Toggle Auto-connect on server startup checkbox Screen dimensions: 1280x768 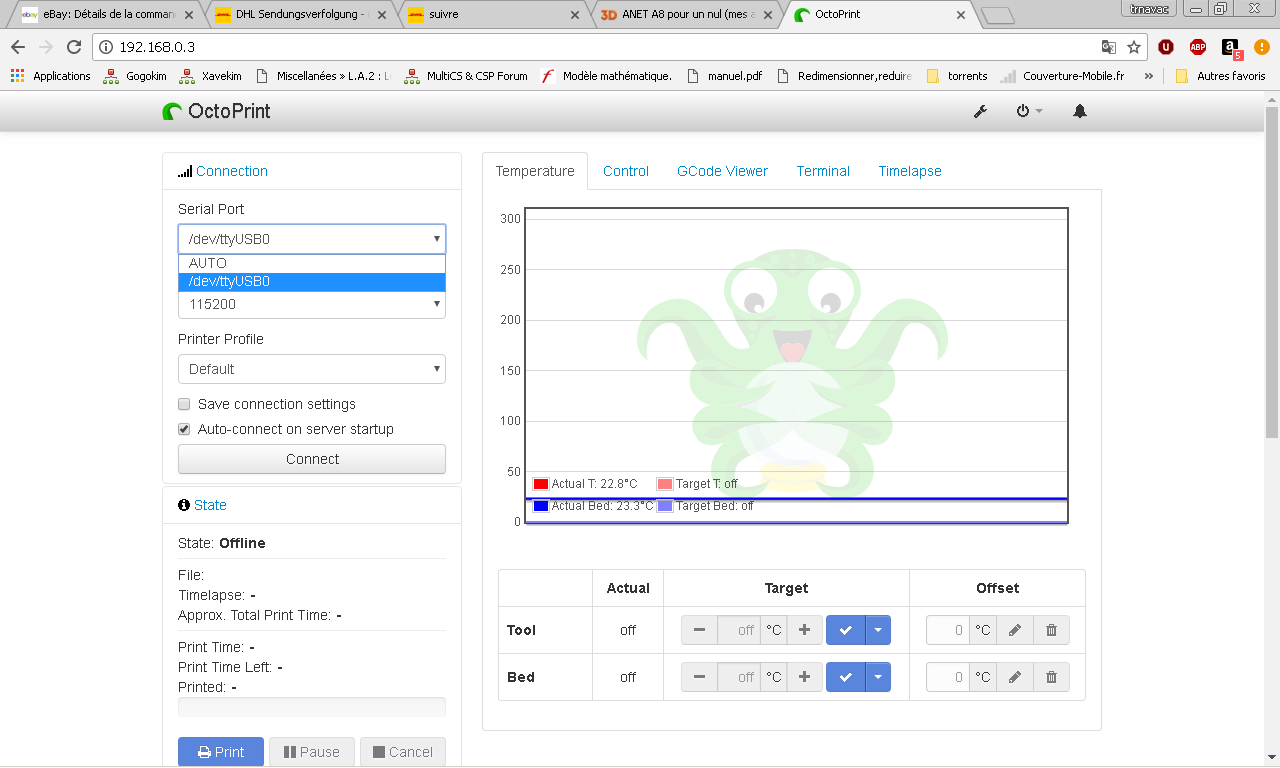pos(184,429)
